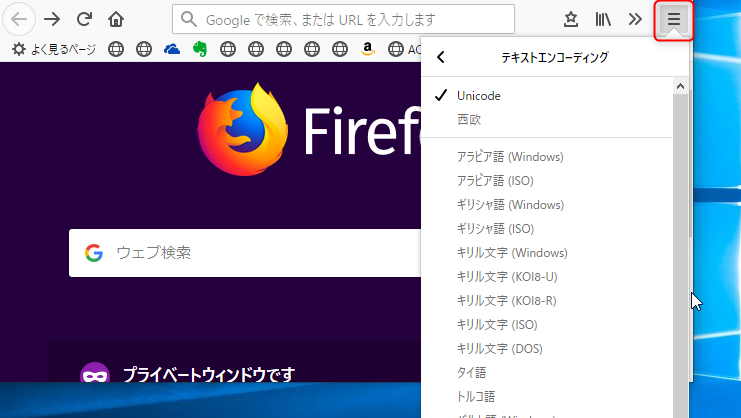Pick キリル文字 (KOI8-U) encoding

pyautogui.click(x=546, y=277)
